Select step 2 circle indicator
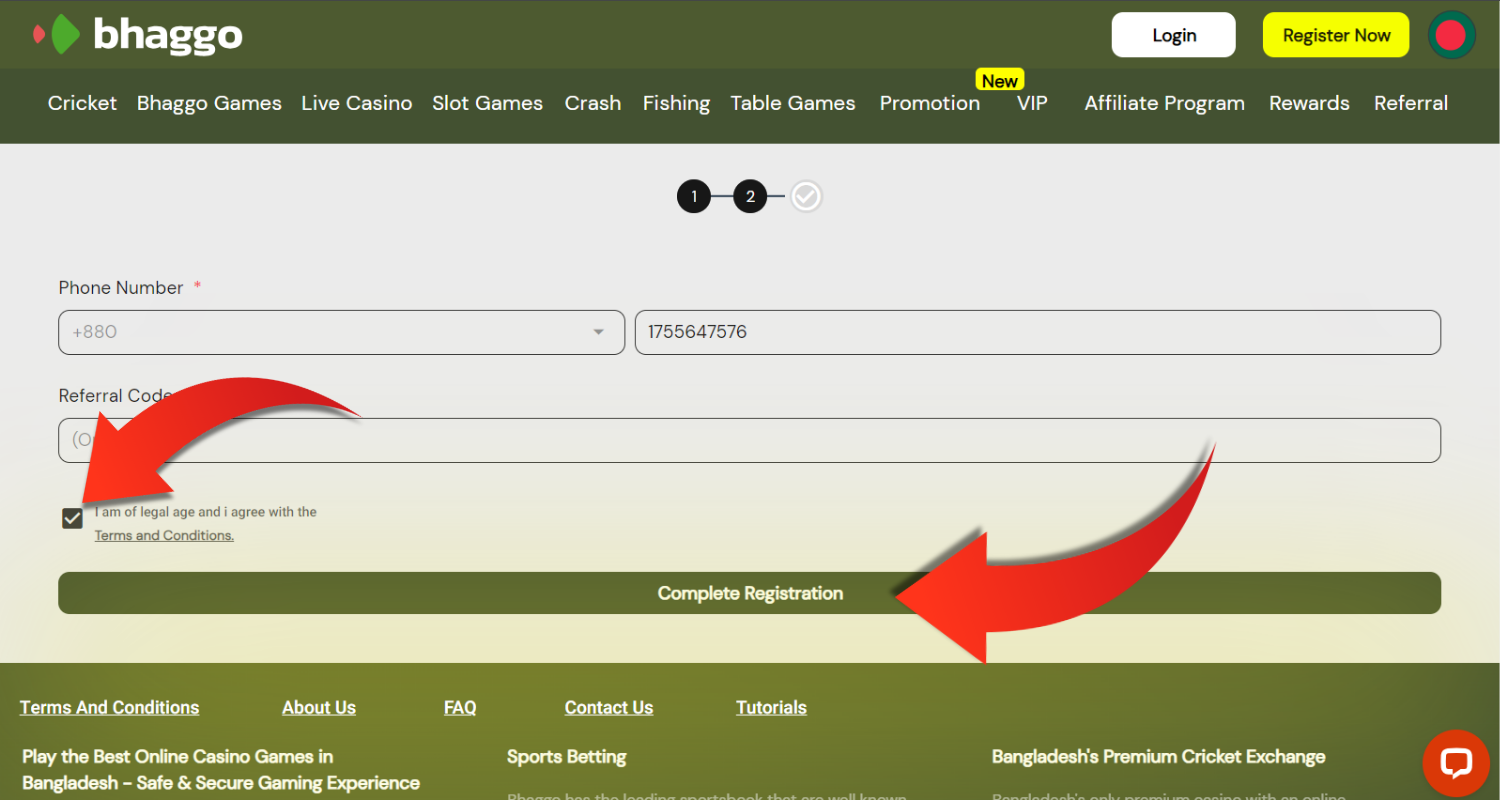The image size is (1500, 800). (750, 196)
